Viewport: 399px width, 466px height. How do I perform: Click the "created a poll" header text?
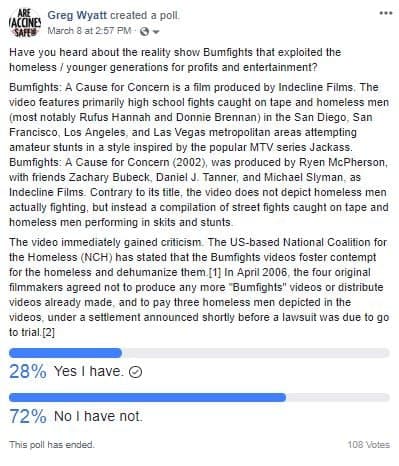point(145,15)
